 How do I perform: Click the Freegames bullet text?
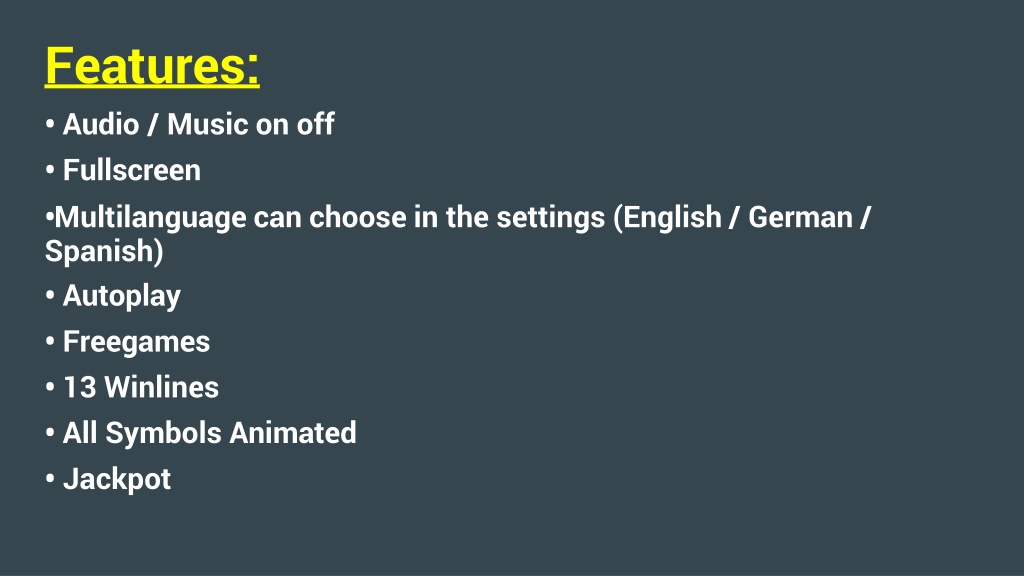tap(136, 342)
